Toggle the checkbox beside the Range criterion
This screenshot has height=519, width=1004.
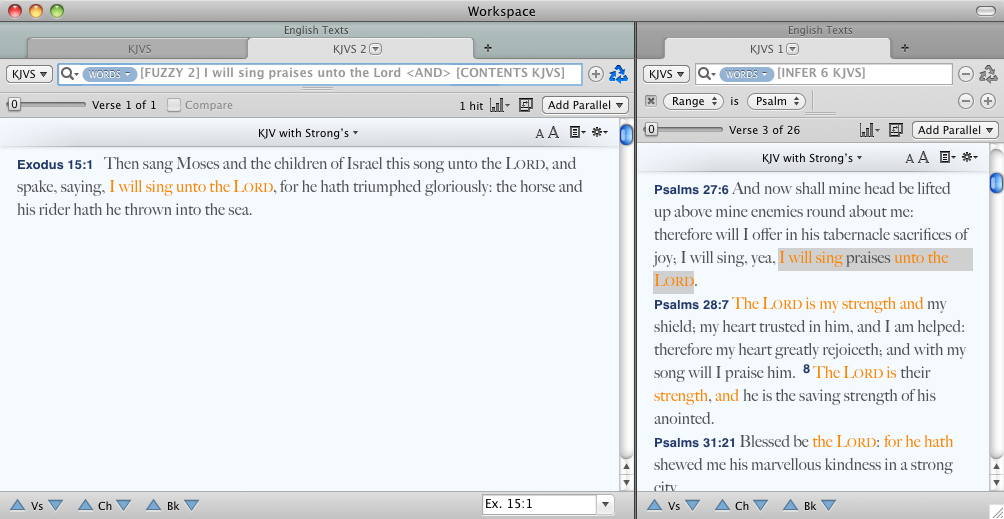(651, 101)
